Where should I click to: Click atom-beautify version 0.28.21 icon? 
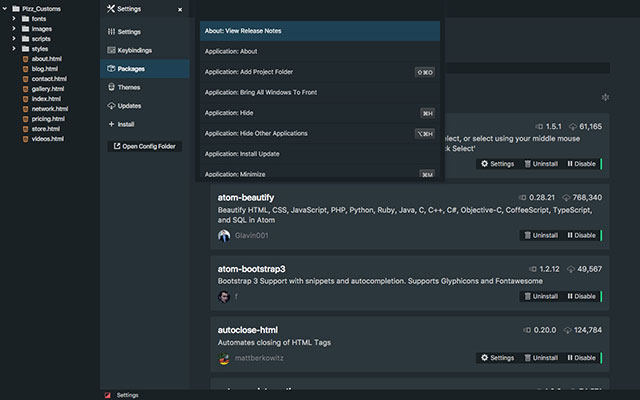522,198
